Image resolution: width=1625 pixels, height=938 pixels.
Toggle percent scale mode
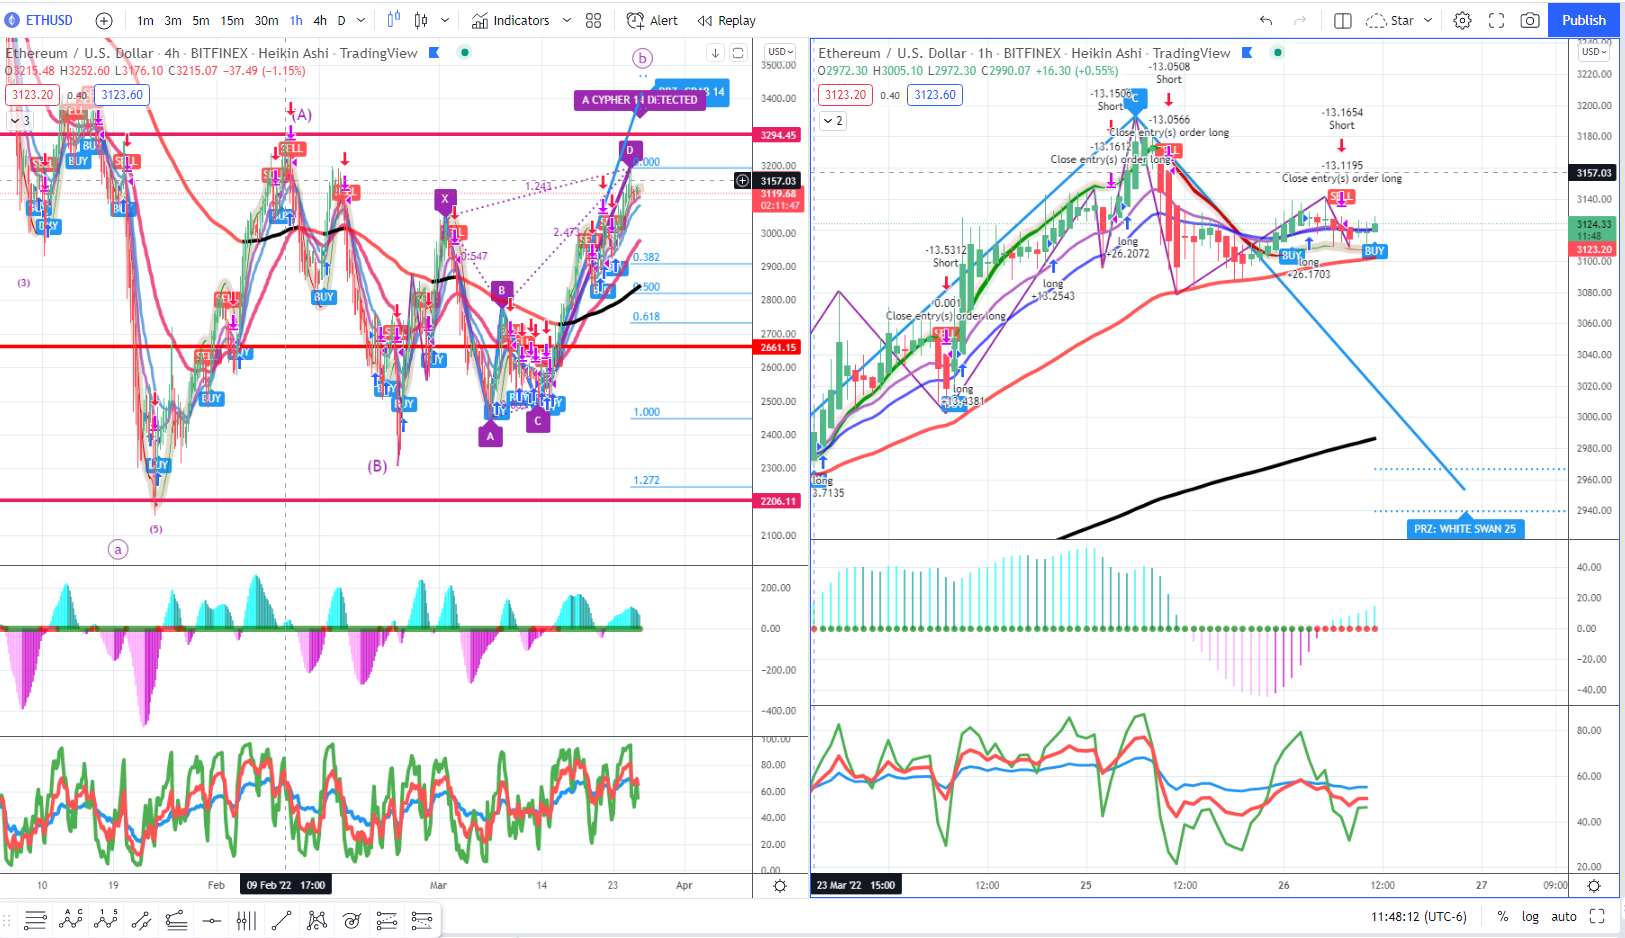click(x=1502, y=917)
